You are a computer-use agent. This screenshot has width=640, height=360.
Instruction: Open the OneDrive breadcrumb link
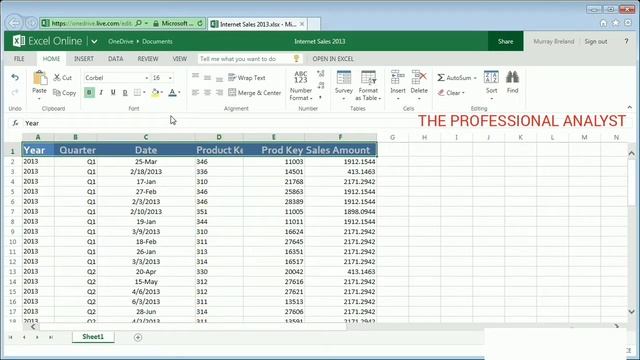(121, 41)
